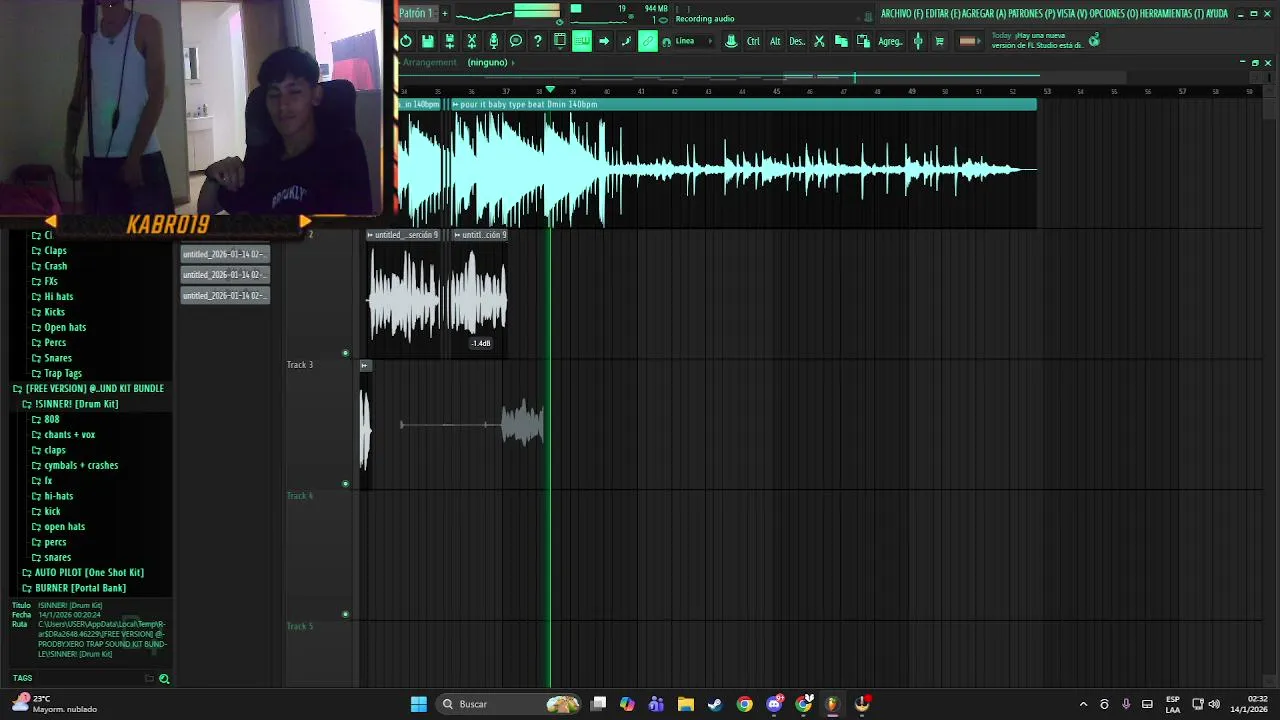The image size is (1280, 720).
Task: Click the audio editor scissors icon beside render
Action: pos(472,41)
